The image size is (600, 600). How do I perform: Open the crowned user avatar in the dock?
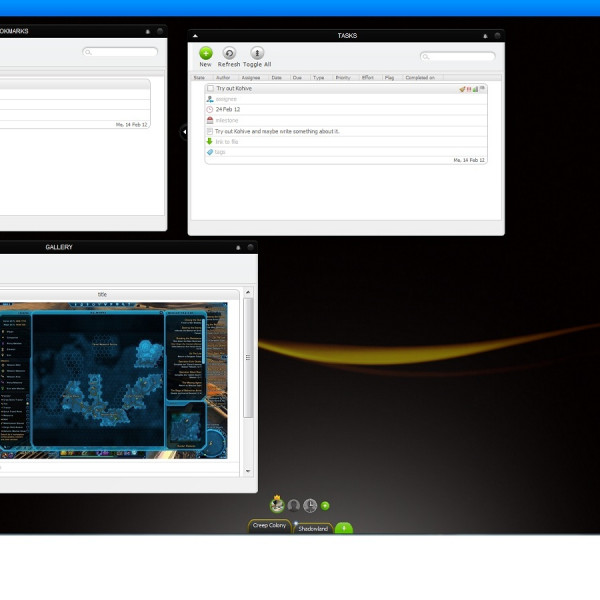(x=277, y=504)
